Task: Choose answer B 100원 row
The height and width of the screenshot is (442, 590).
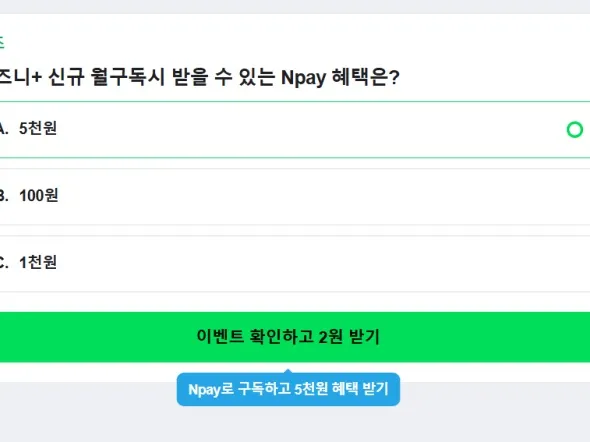Action: tap(295, 196)
